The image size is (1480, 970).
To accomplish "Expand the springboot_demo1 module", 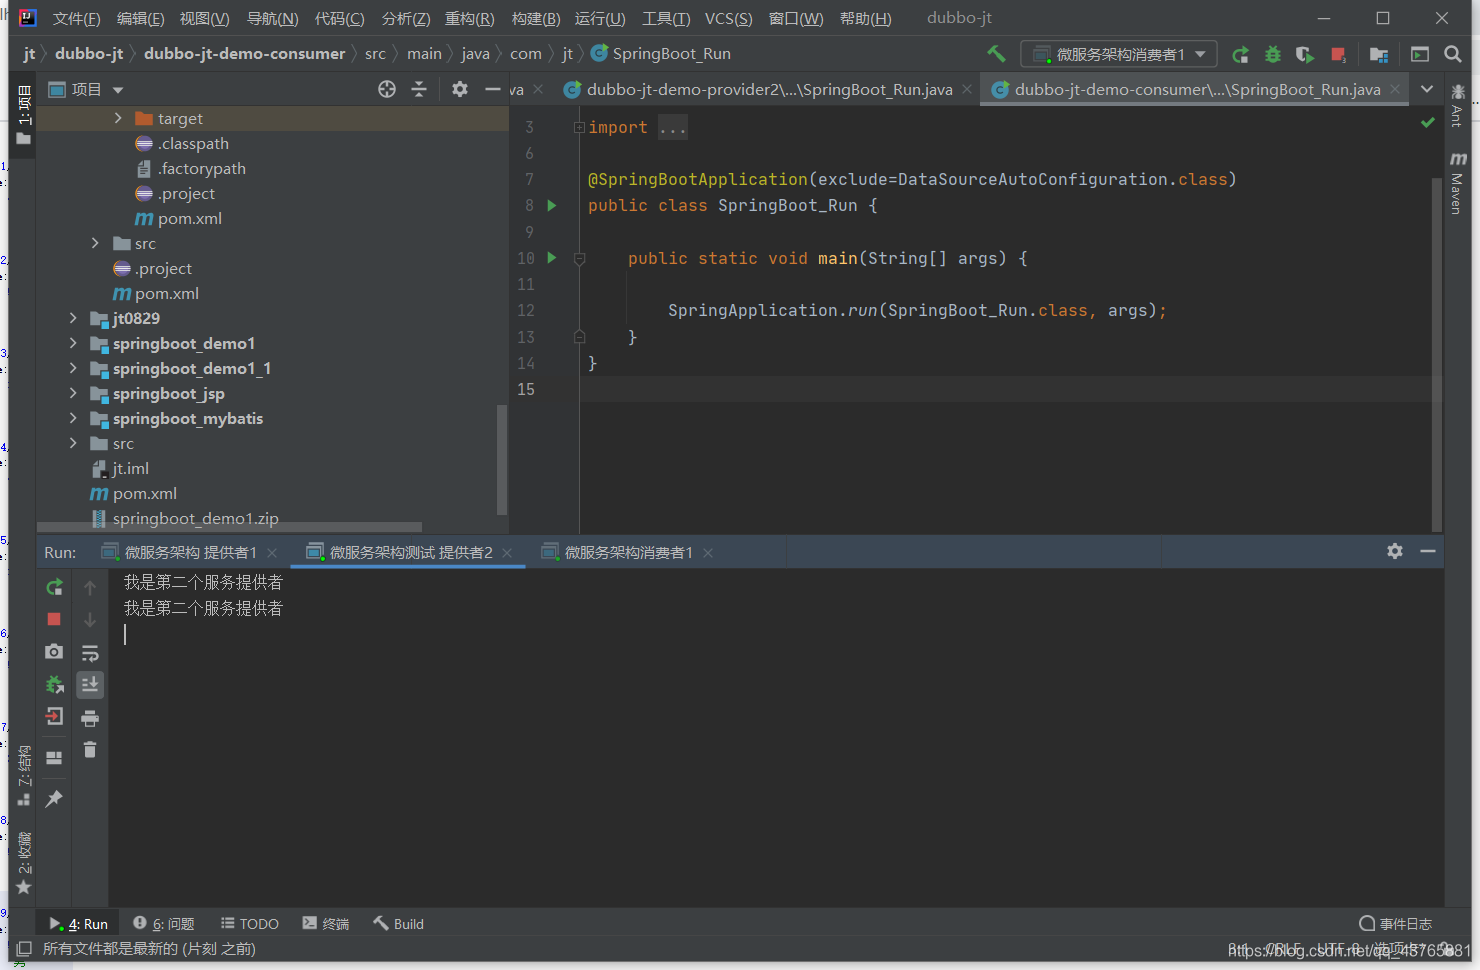I will (73, 343).
